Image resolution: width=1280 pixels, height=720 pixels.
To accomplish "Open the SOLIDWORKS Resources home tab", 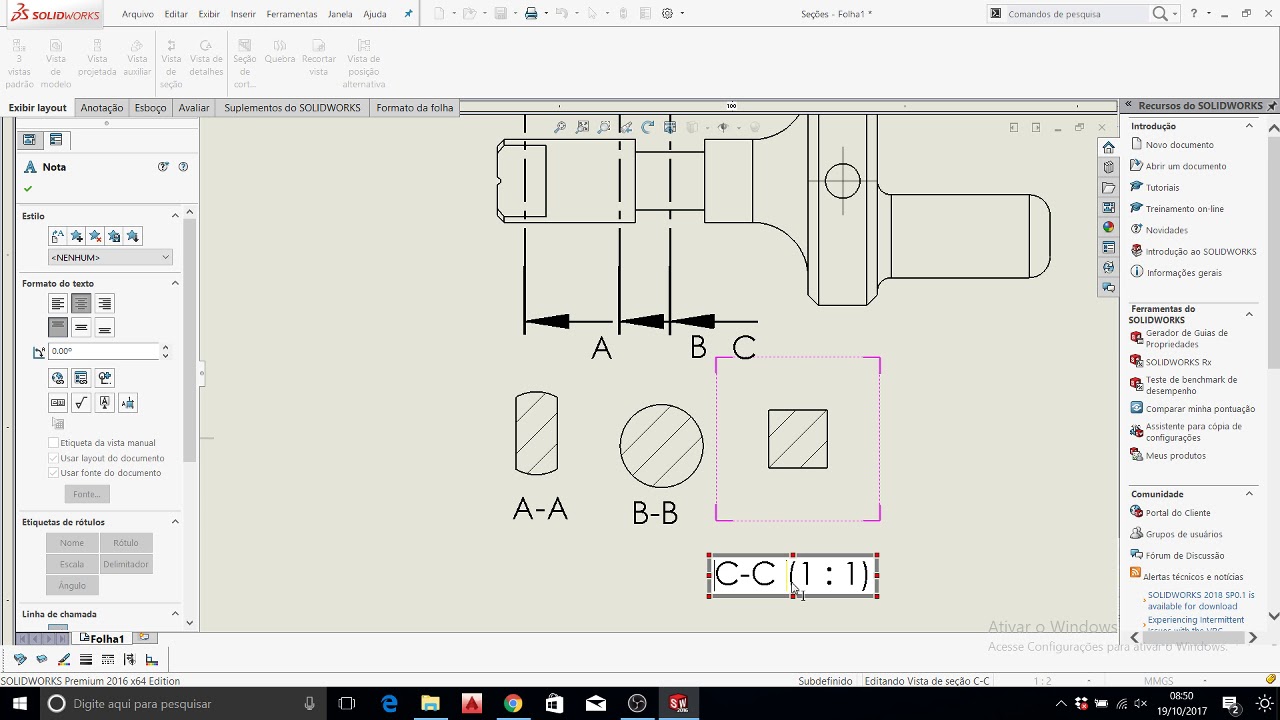I will click(x=1108, y=147).
